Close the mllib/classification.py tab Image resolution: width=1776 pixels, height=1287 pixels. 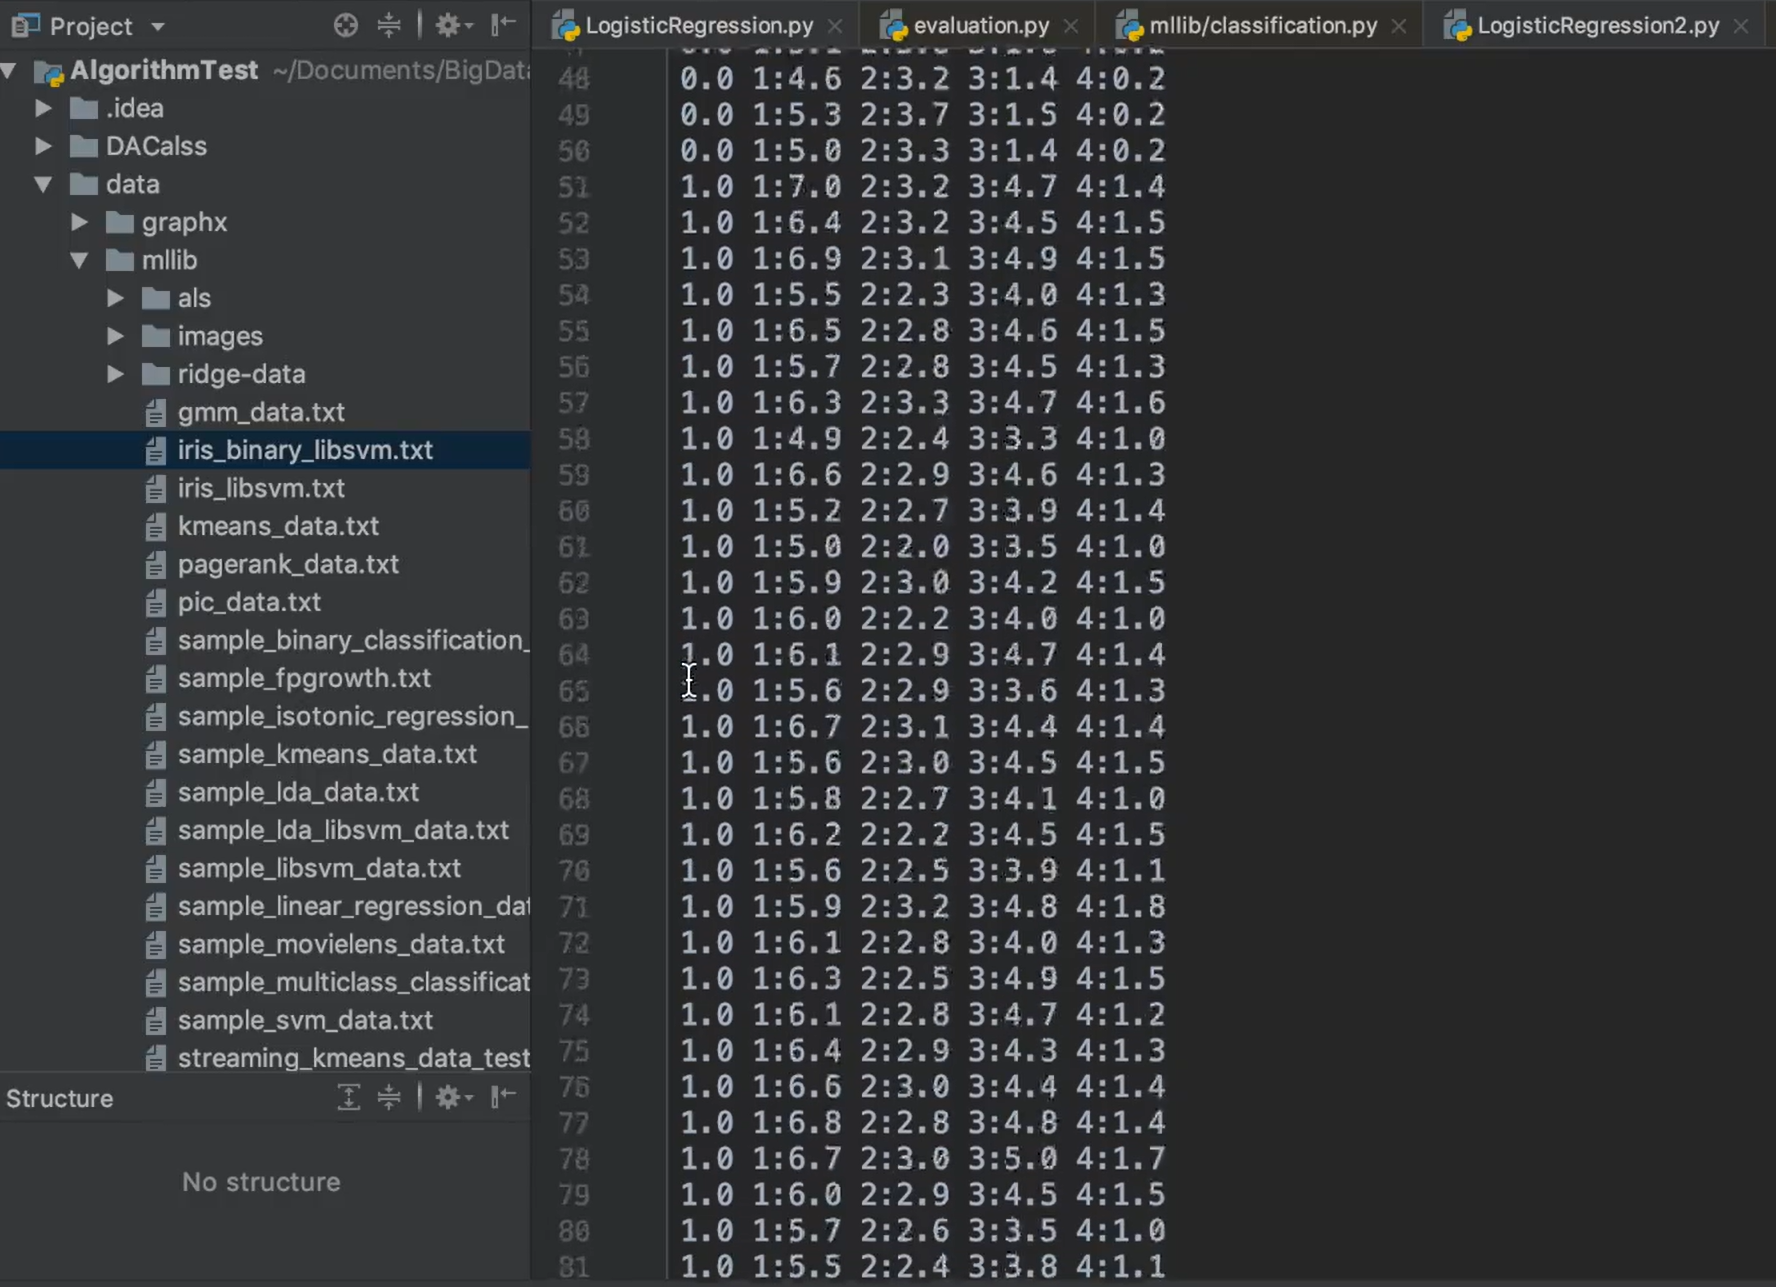[x=1399, y=26]
